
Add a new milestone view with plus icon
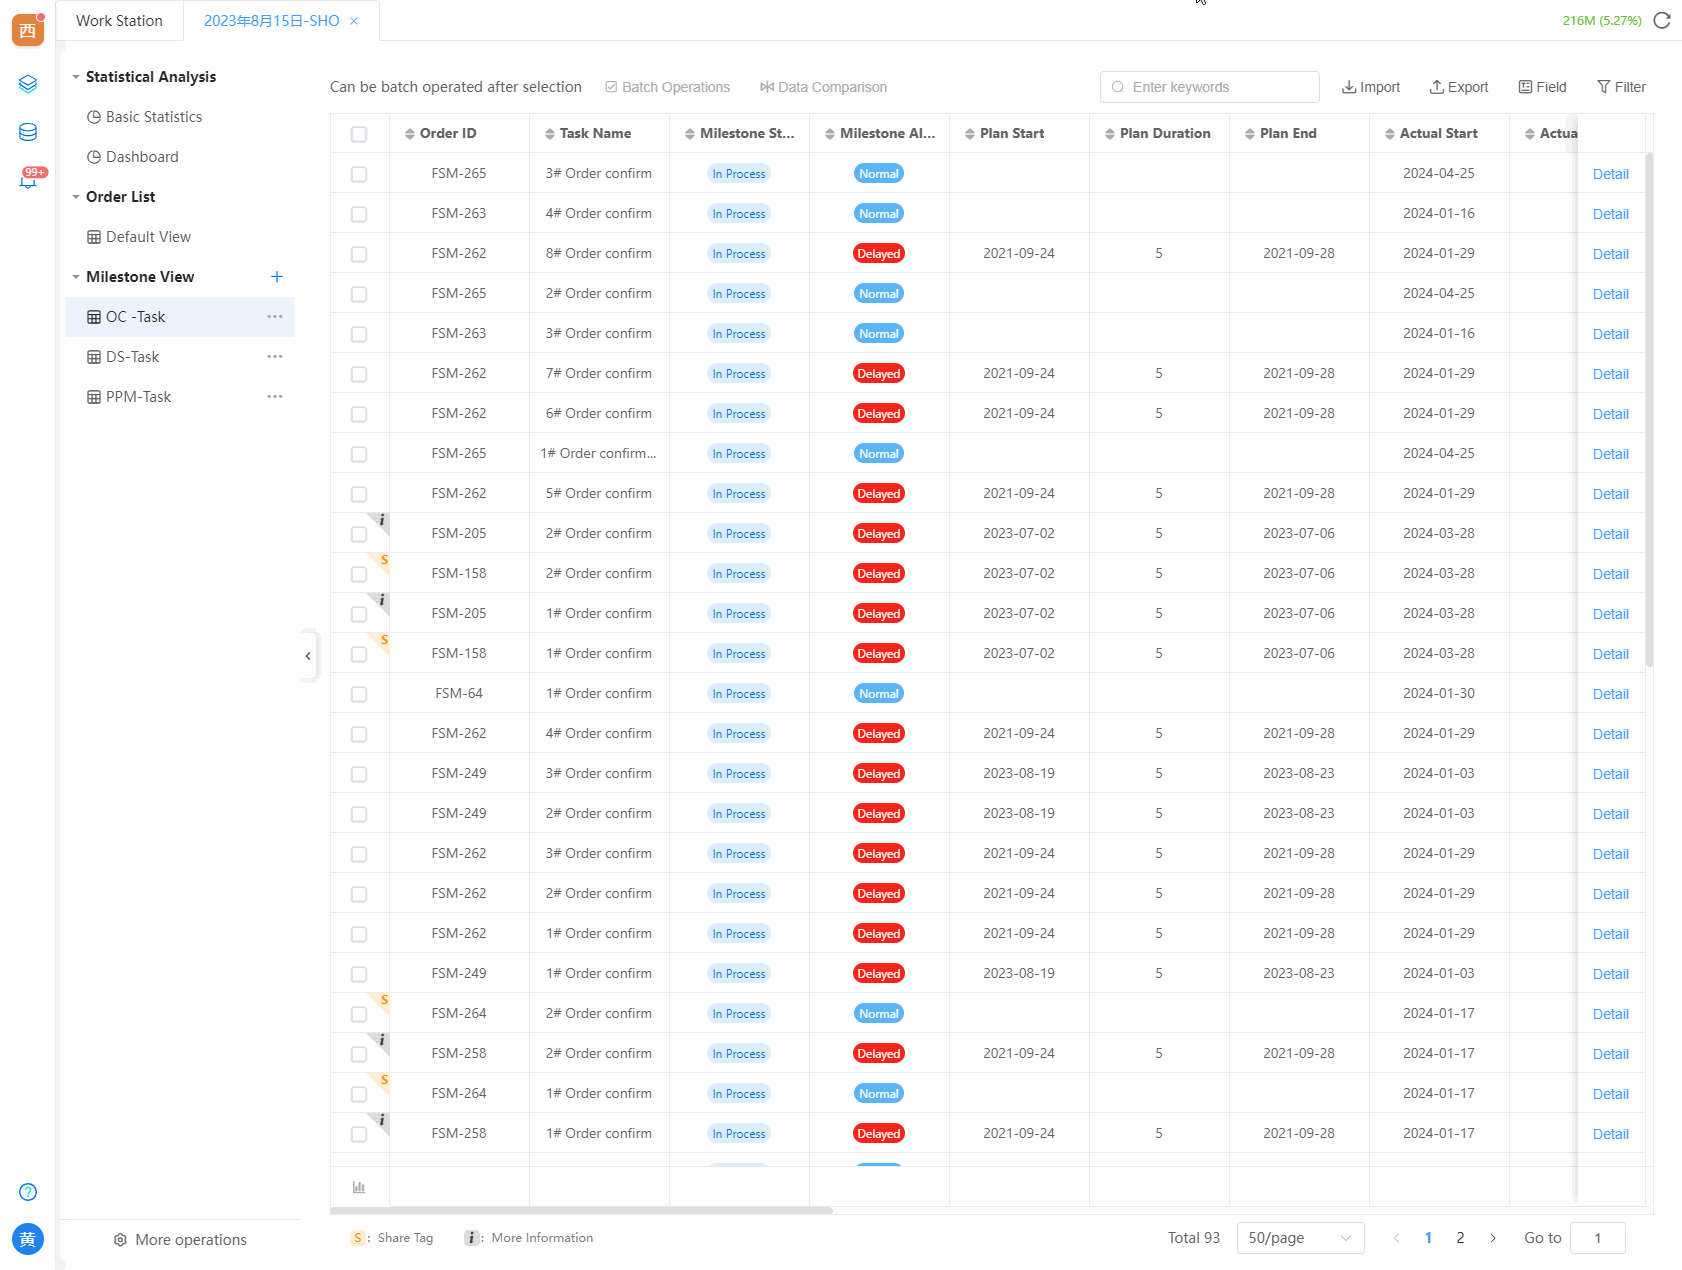(277, 277)
